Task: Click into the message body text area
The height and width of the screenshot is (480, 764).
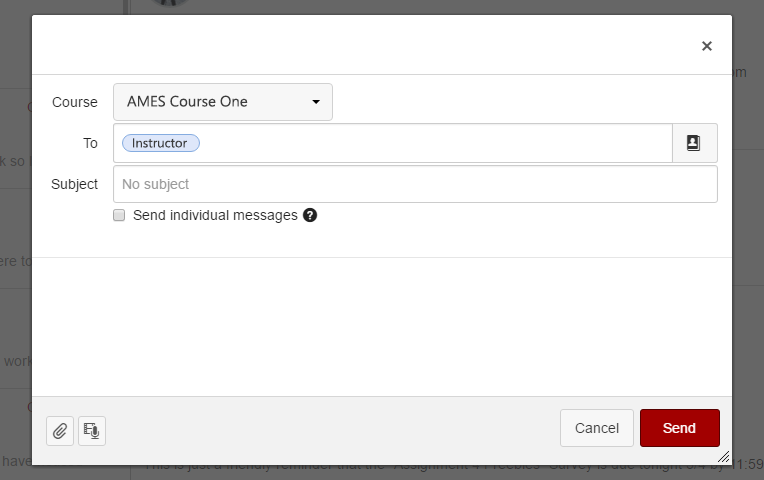Action: click(x=382, y=326)
